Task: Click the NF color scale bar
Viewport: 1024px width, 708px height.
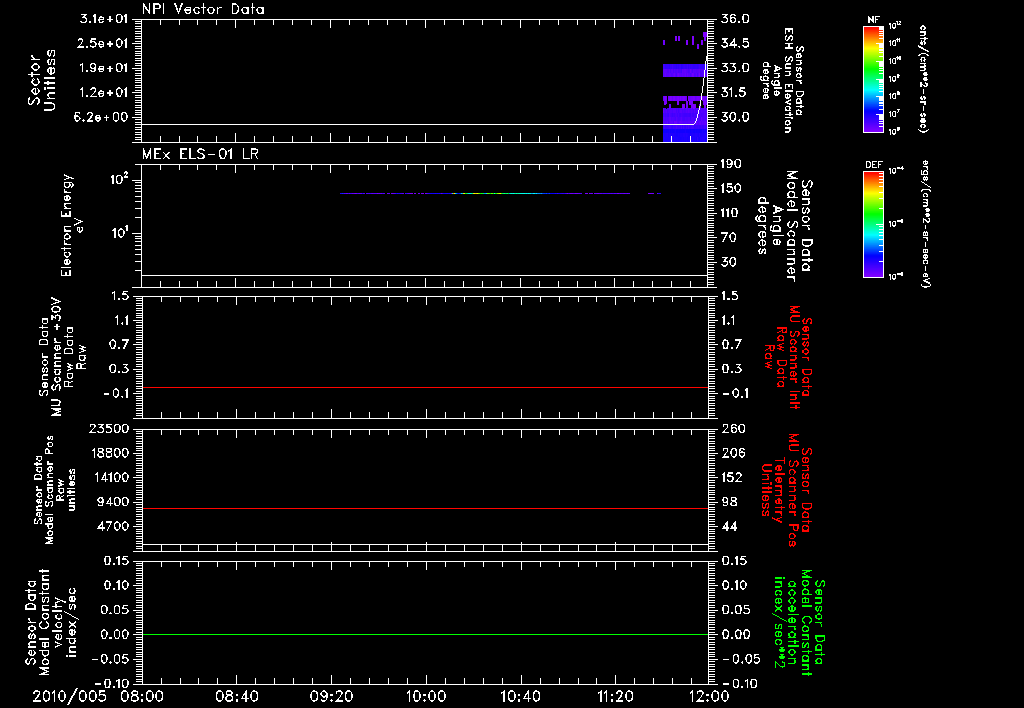Action: [874, 78]
